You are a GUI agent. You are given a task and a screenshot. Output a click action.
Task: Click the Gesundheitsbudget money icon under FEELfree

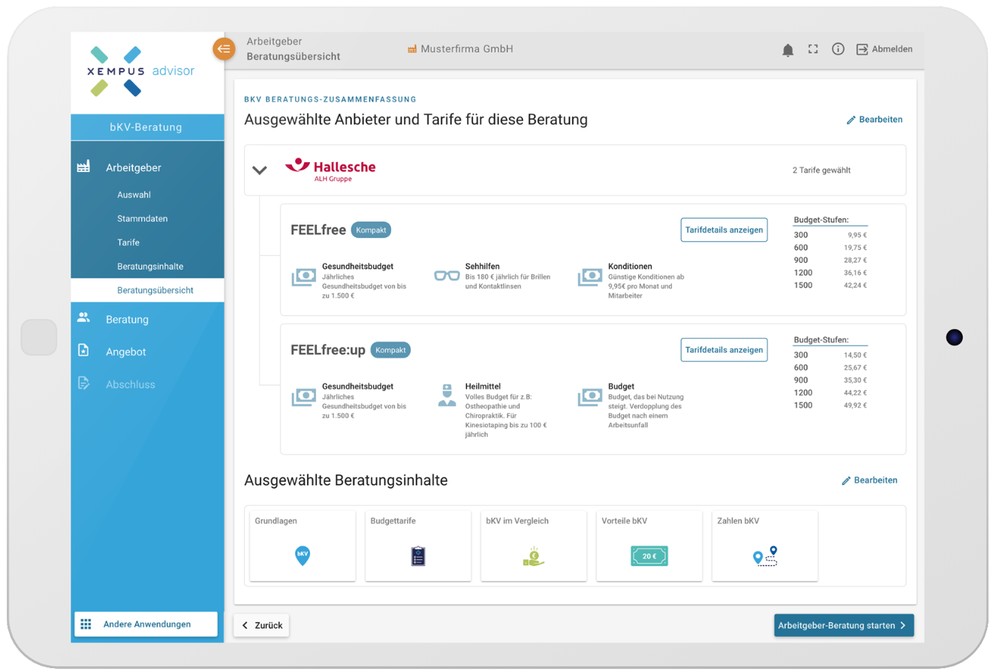pos(302,276)
